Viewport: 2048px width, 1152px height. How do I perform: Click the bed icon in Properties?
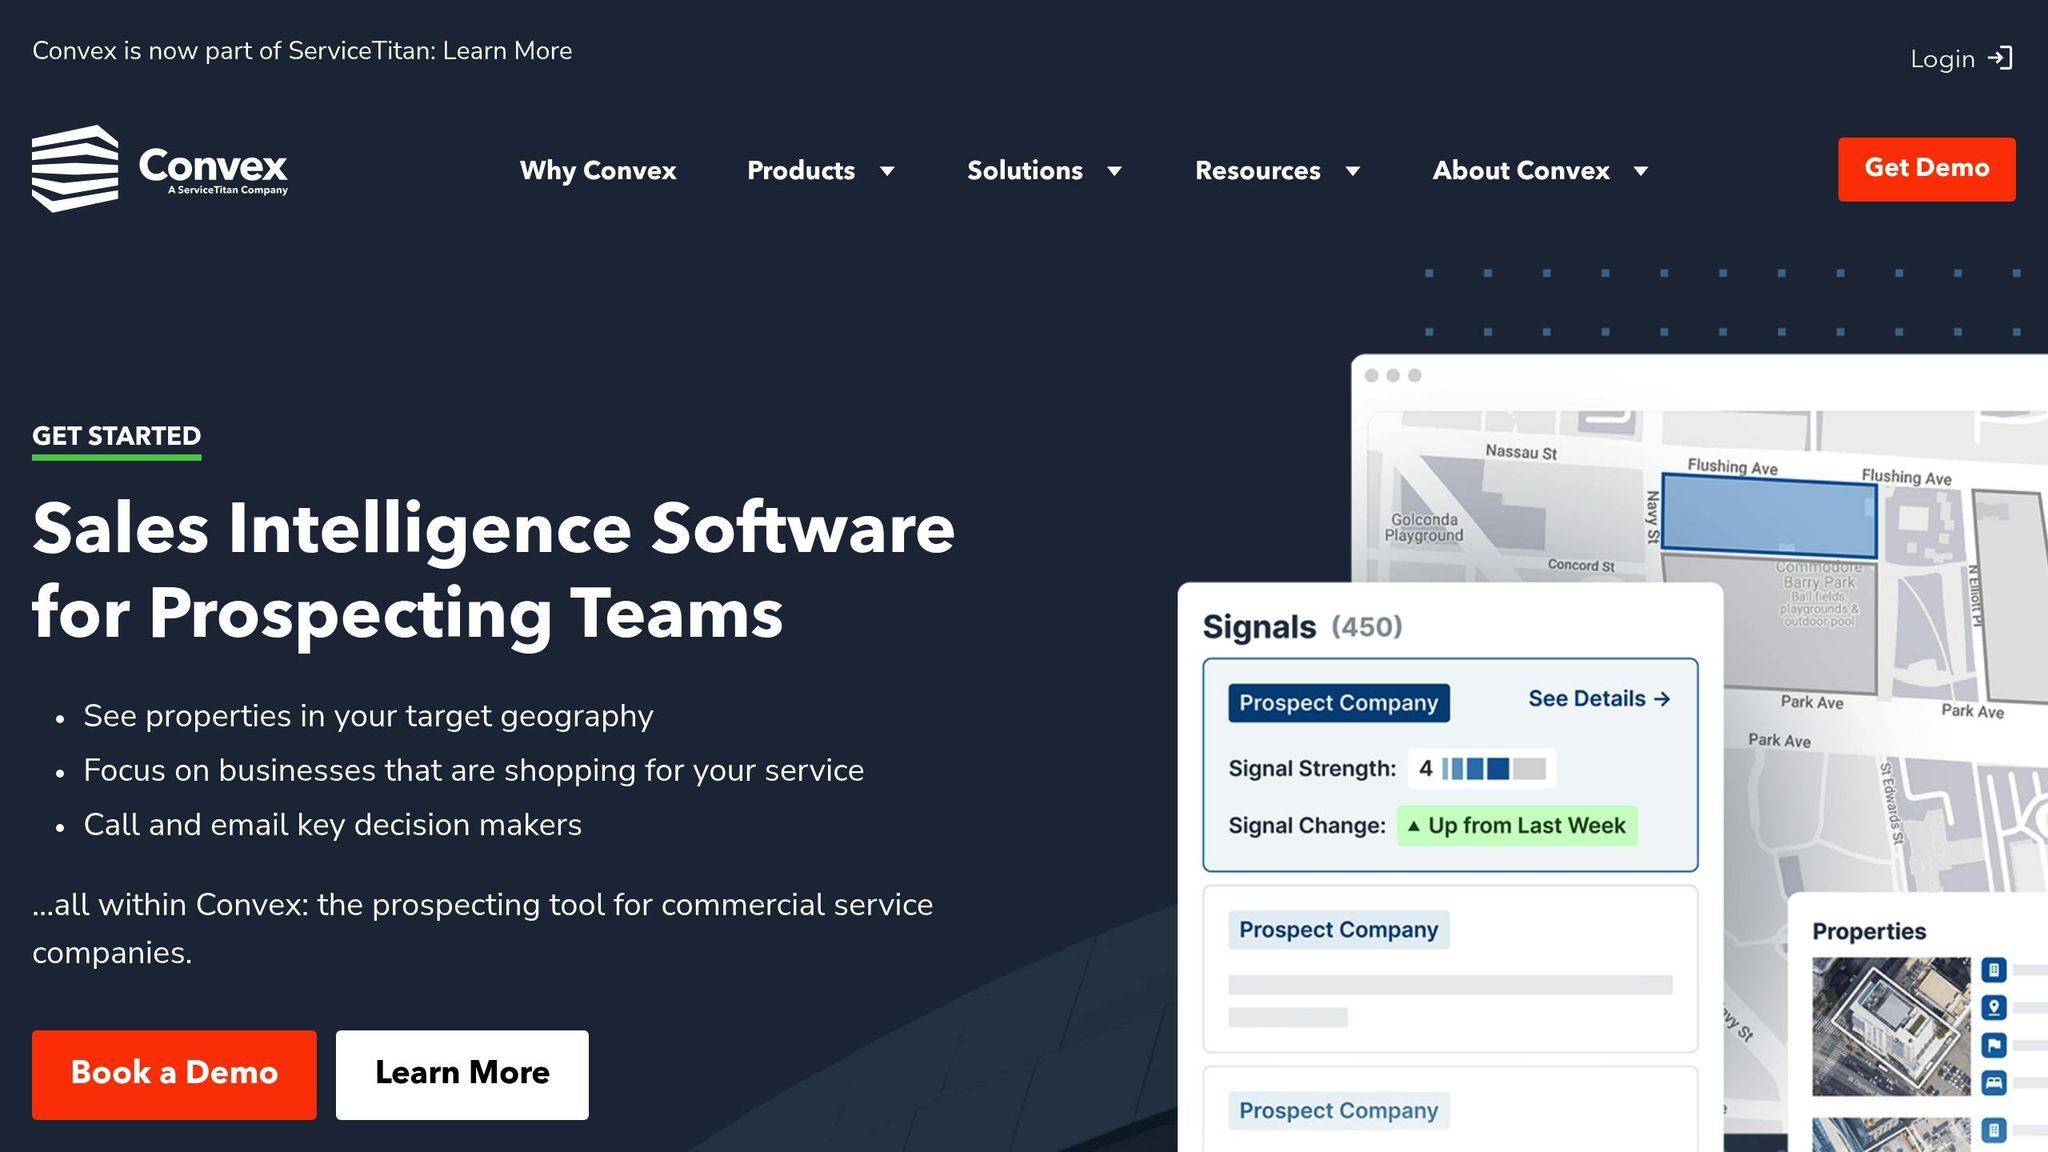[1994, 1082]
